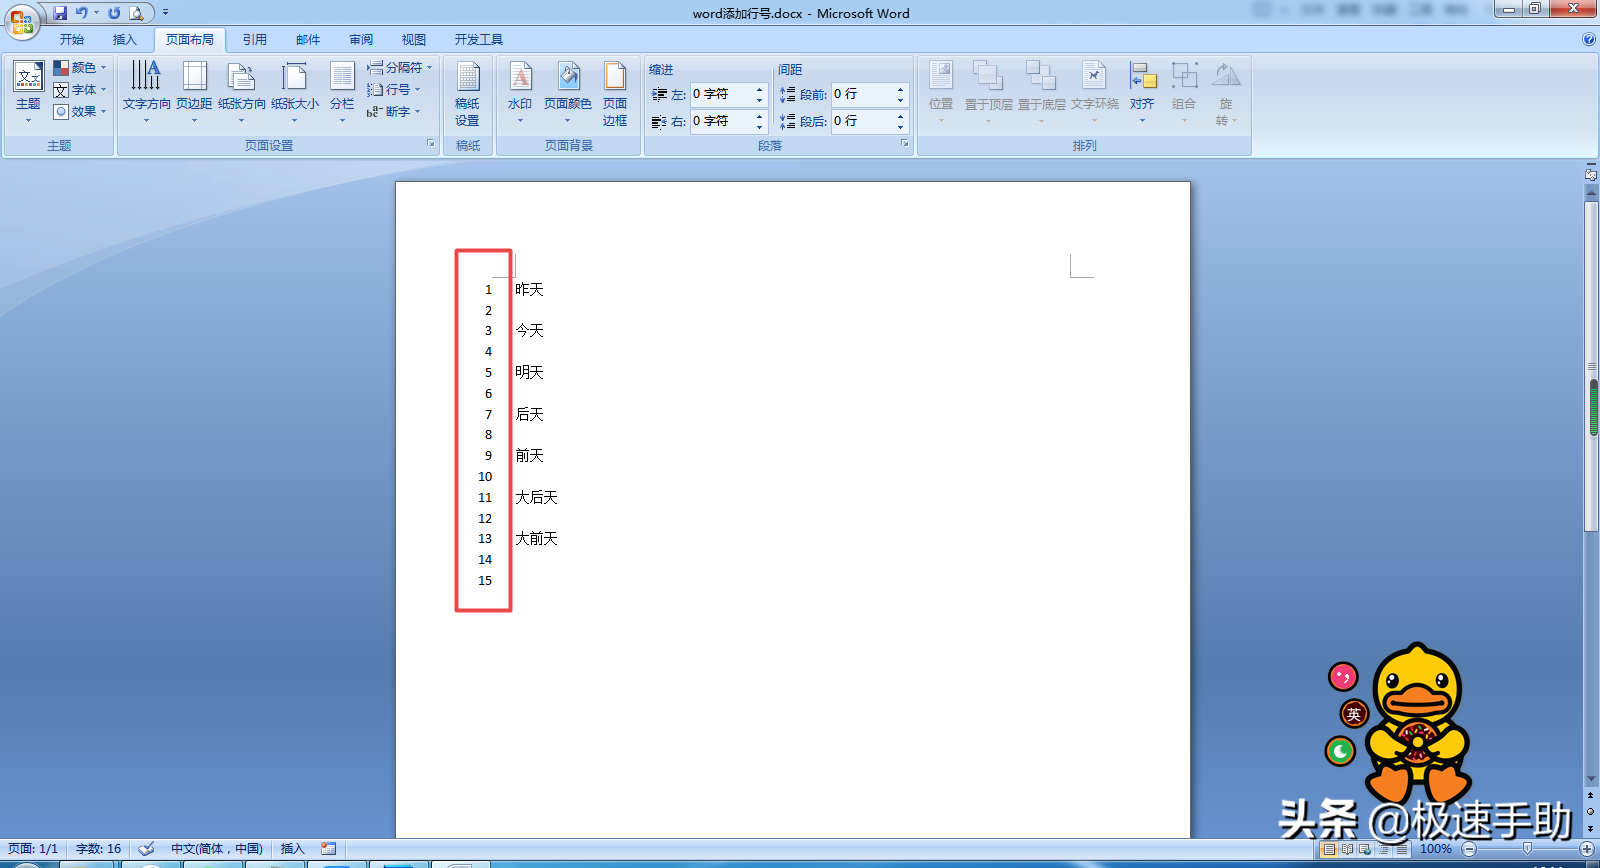Open 分栏 columns options
Image resolution: width=1600 pixels, height=868 pixels.
342,92
